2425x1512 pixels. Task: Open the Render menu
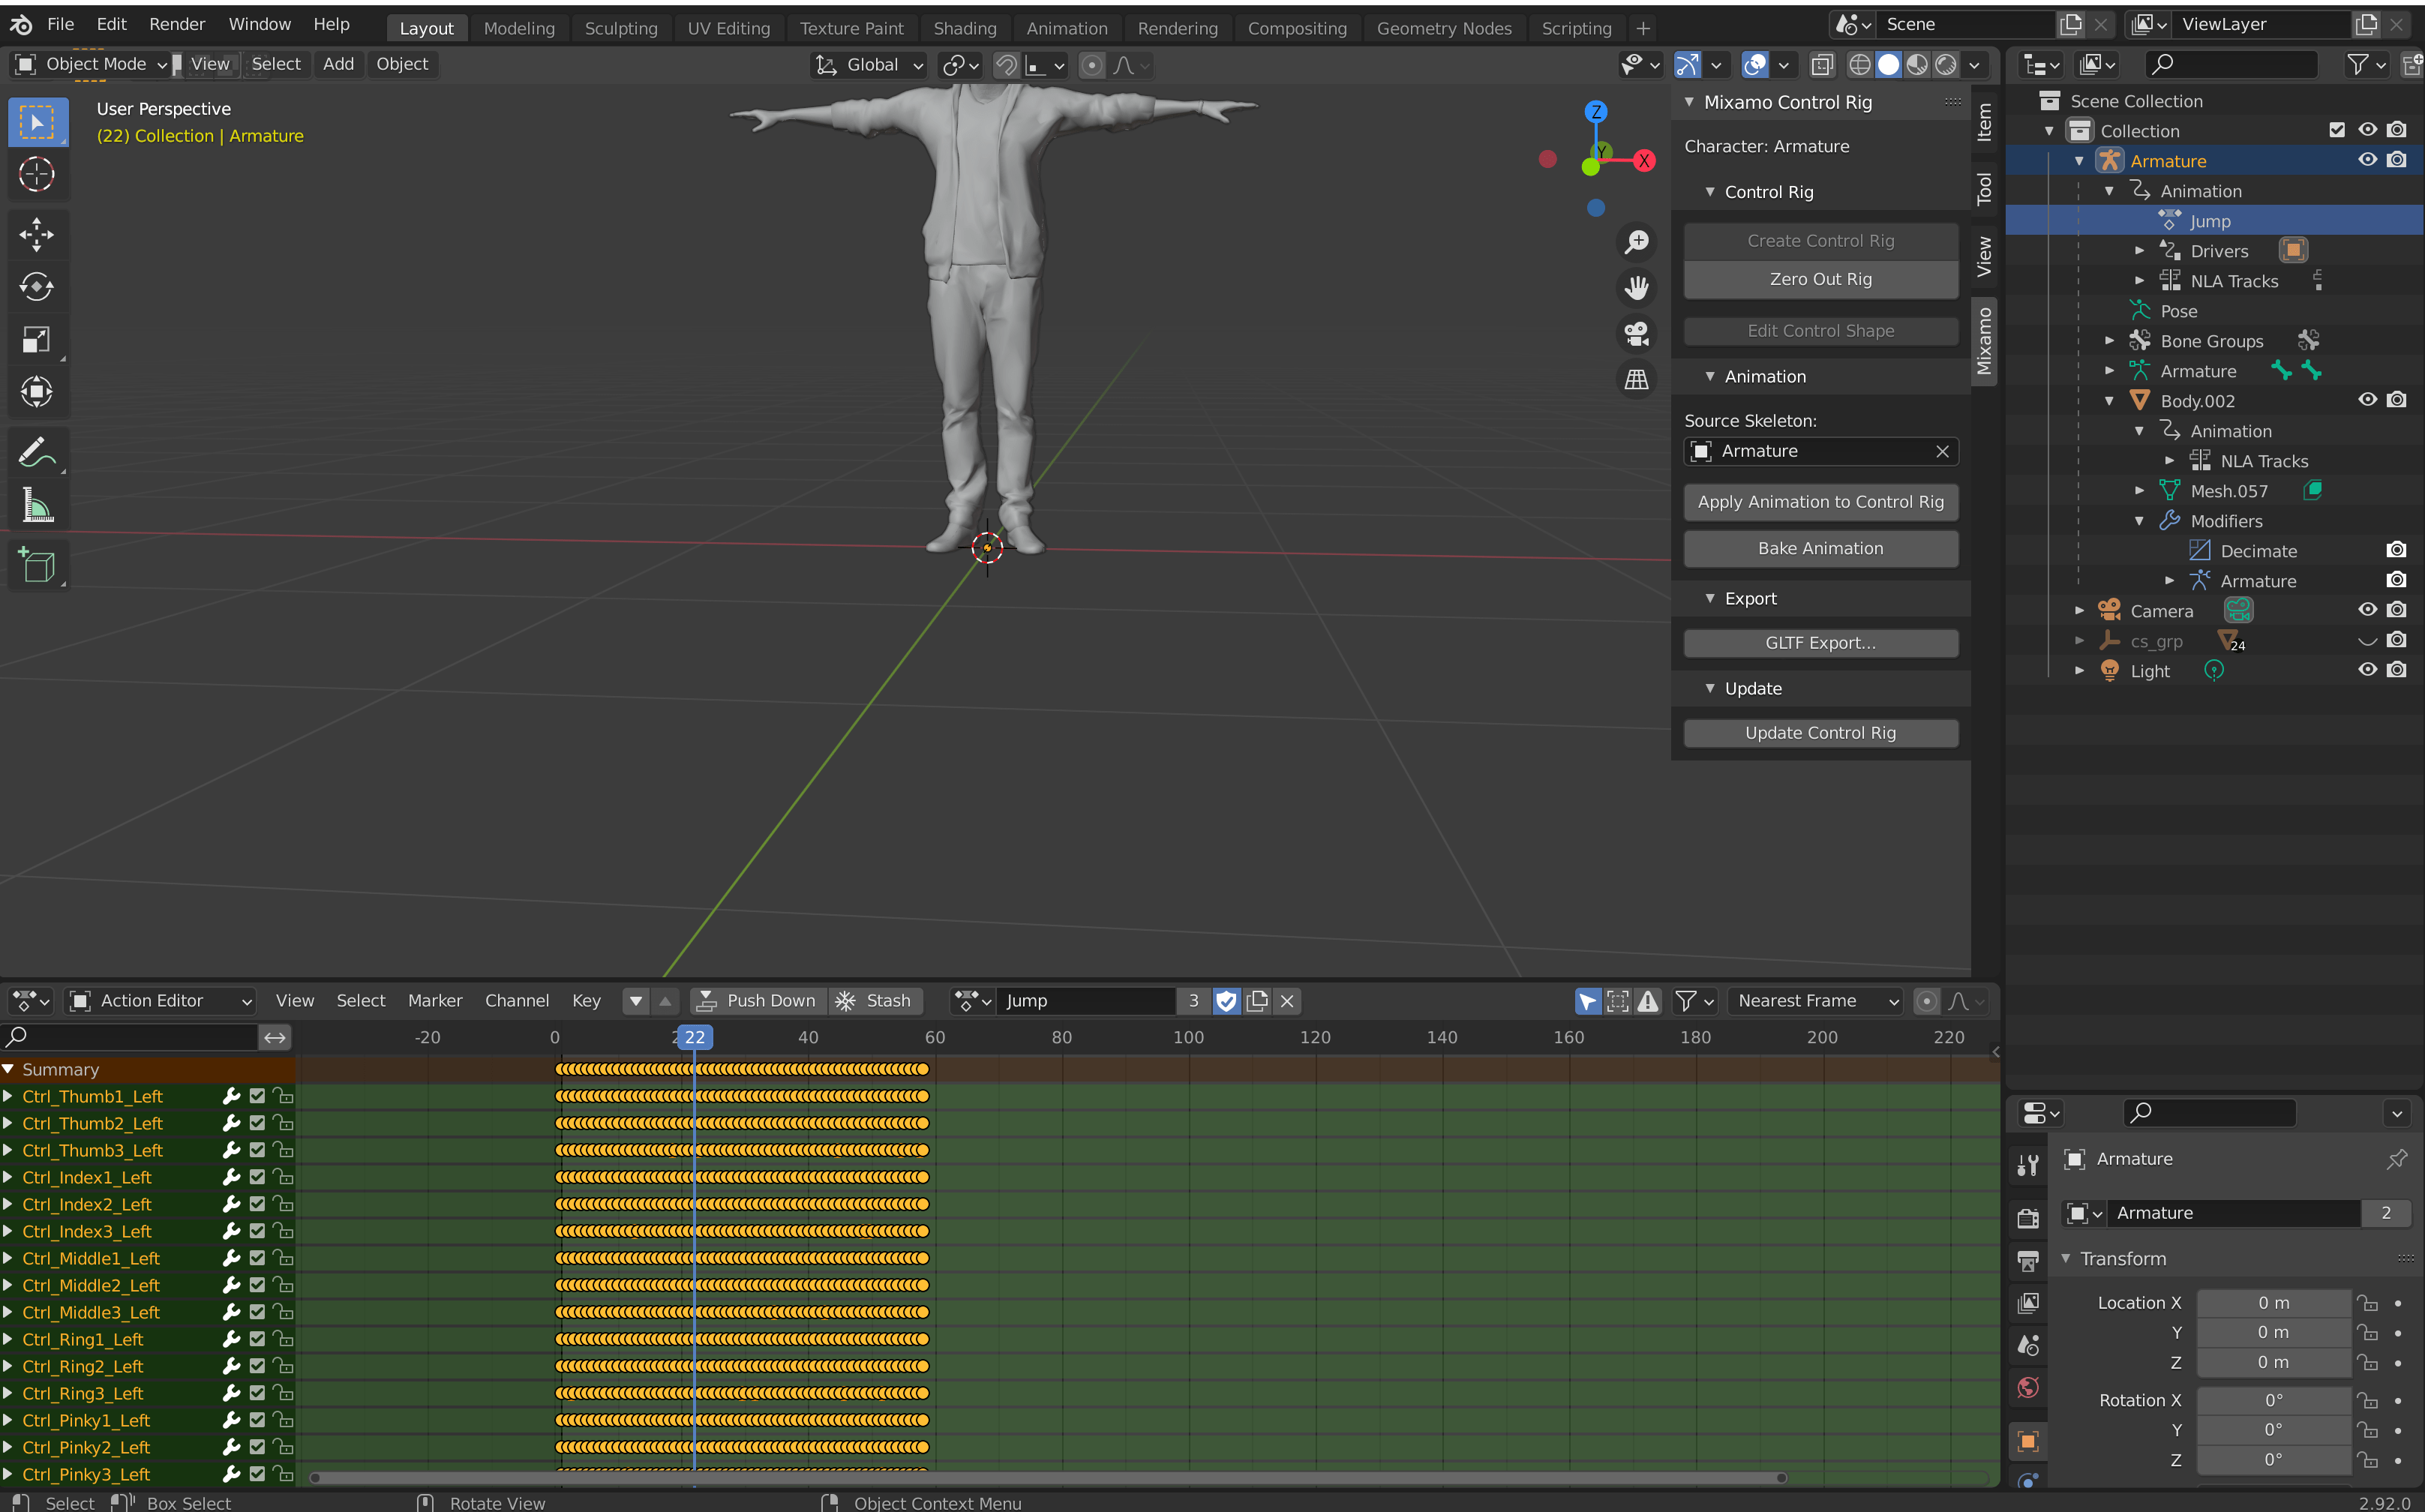click(176, 23)
